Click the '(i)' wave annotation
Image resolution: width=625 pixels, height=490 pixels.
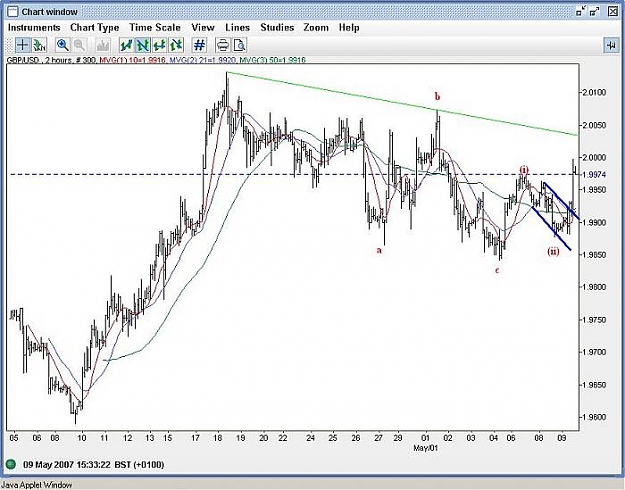tap(524, 170)
